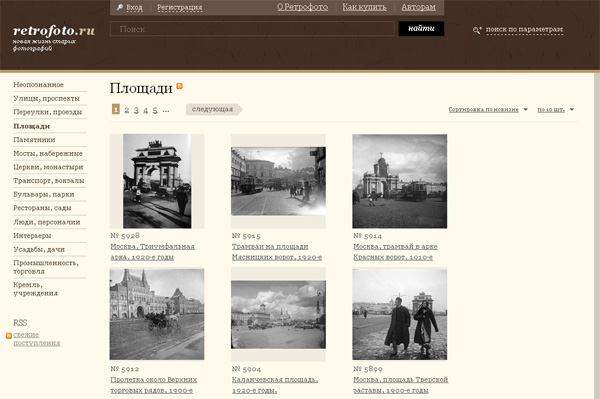Select the Мосты, набережные category

pos(48,153)
